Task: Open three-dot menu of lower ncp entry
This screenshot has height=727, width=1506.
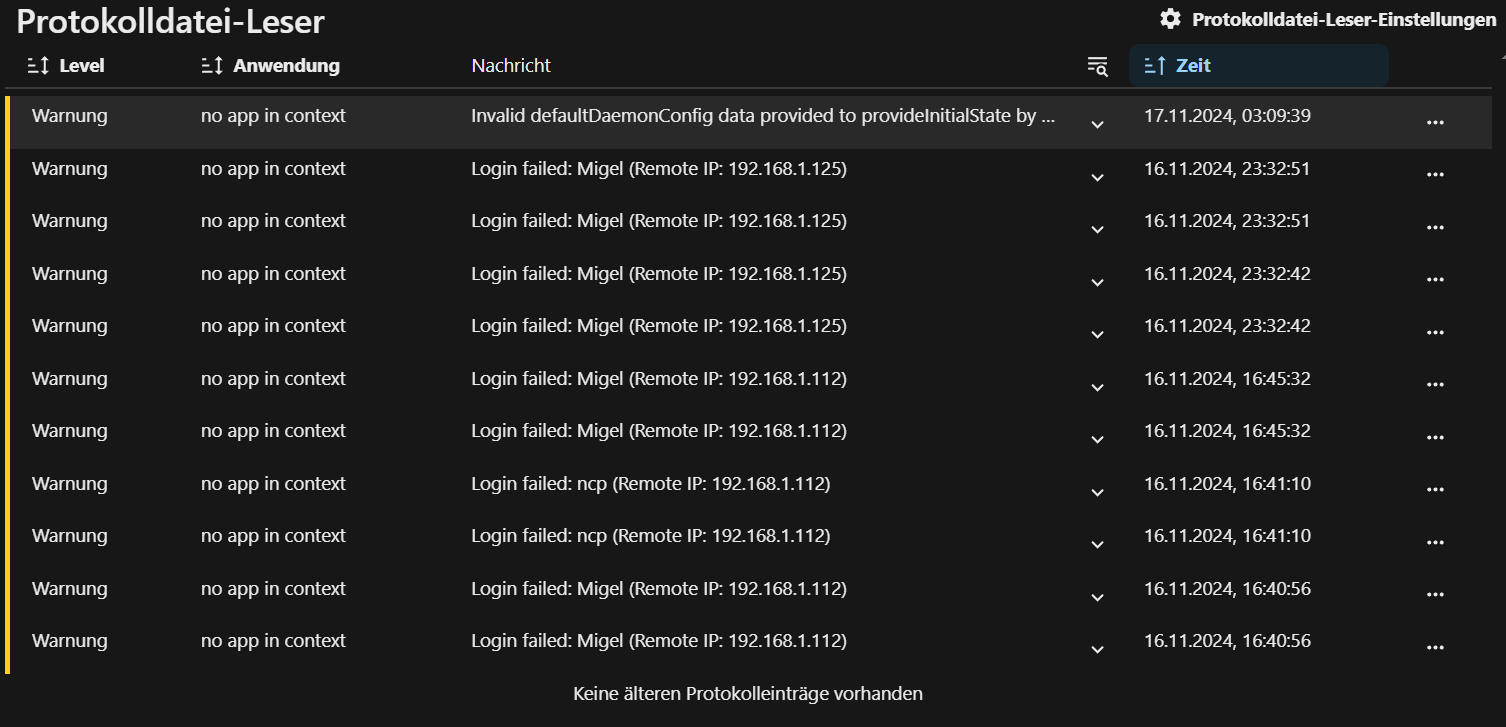Action: [1435, 542]
